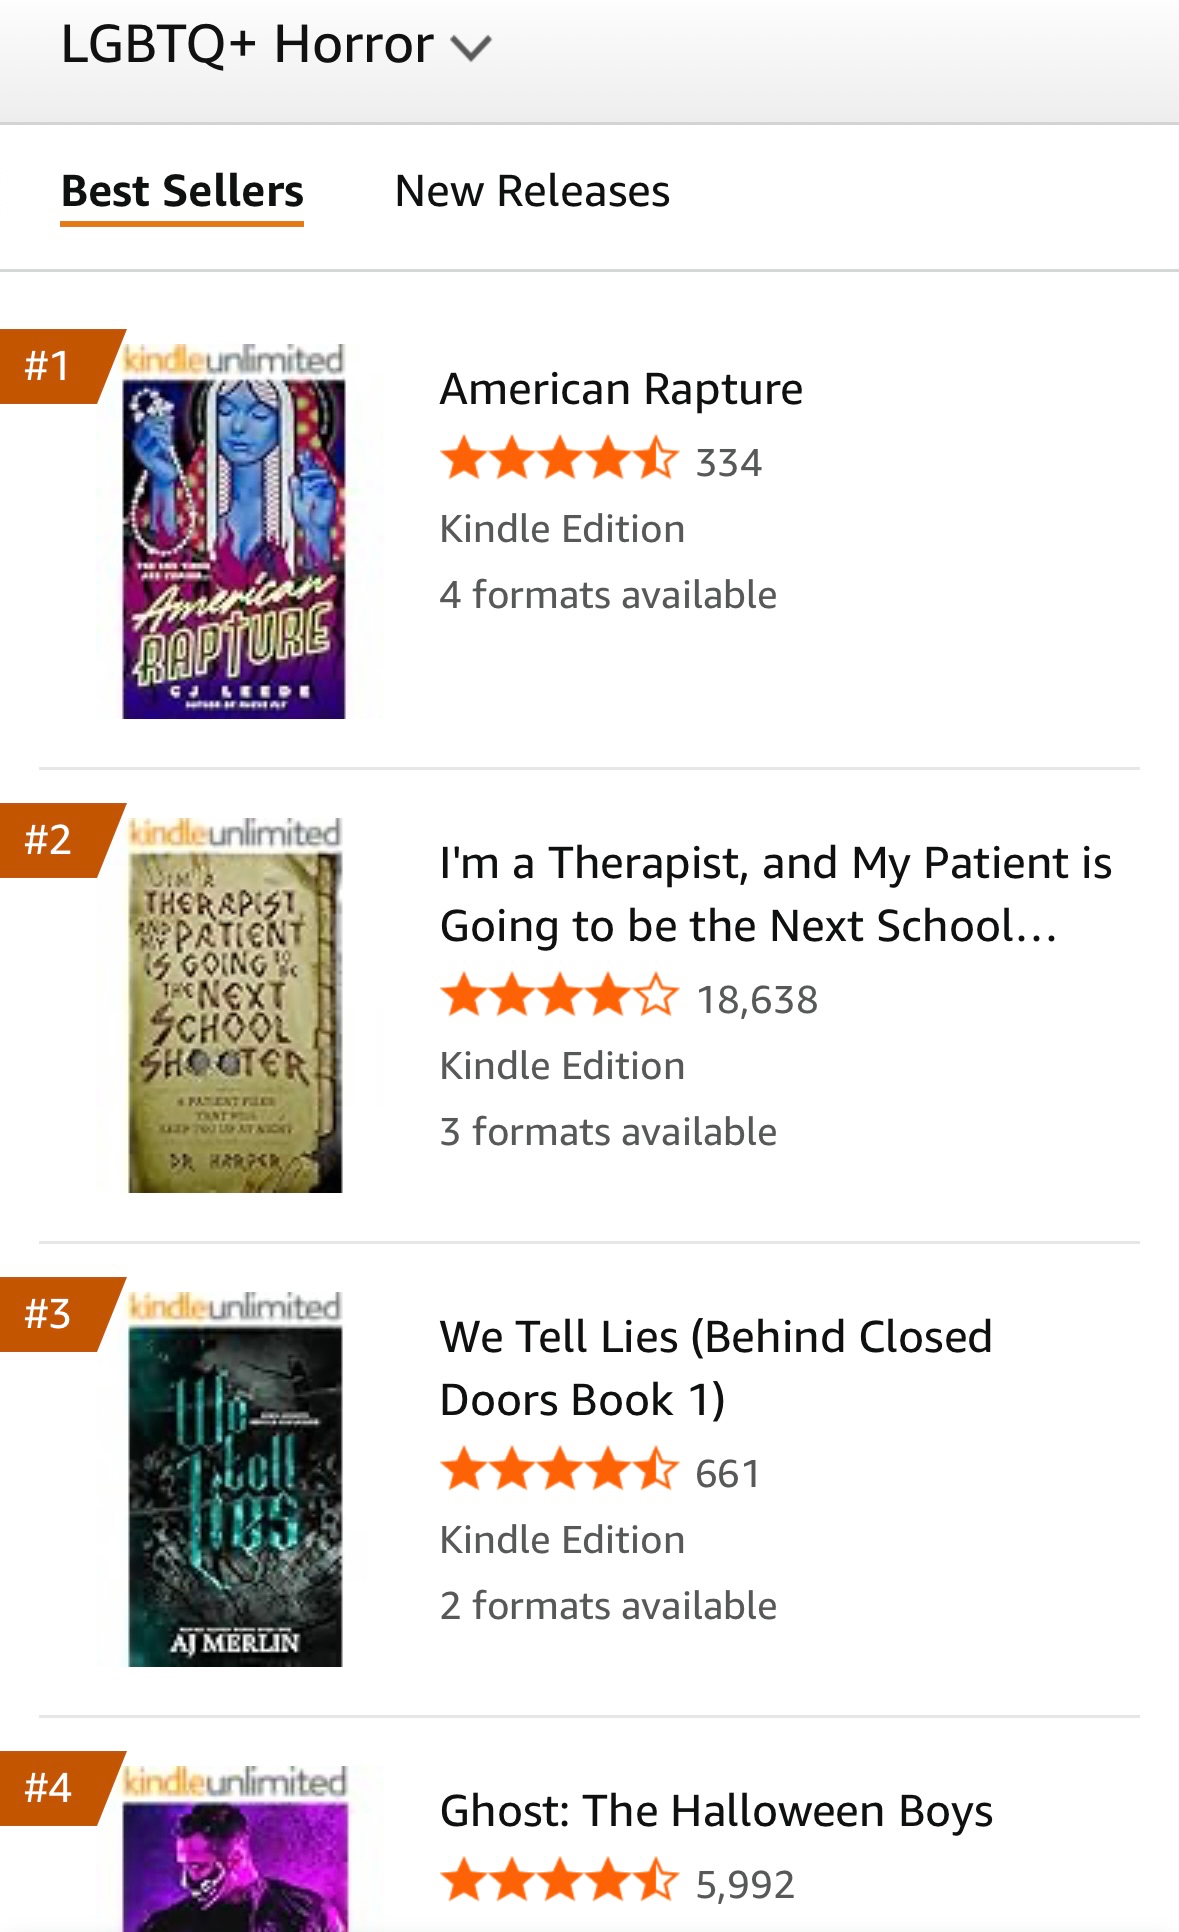Open the American Rapture title link
The width and height of the screenshot is (1179, 1932).
coord(621,389)
